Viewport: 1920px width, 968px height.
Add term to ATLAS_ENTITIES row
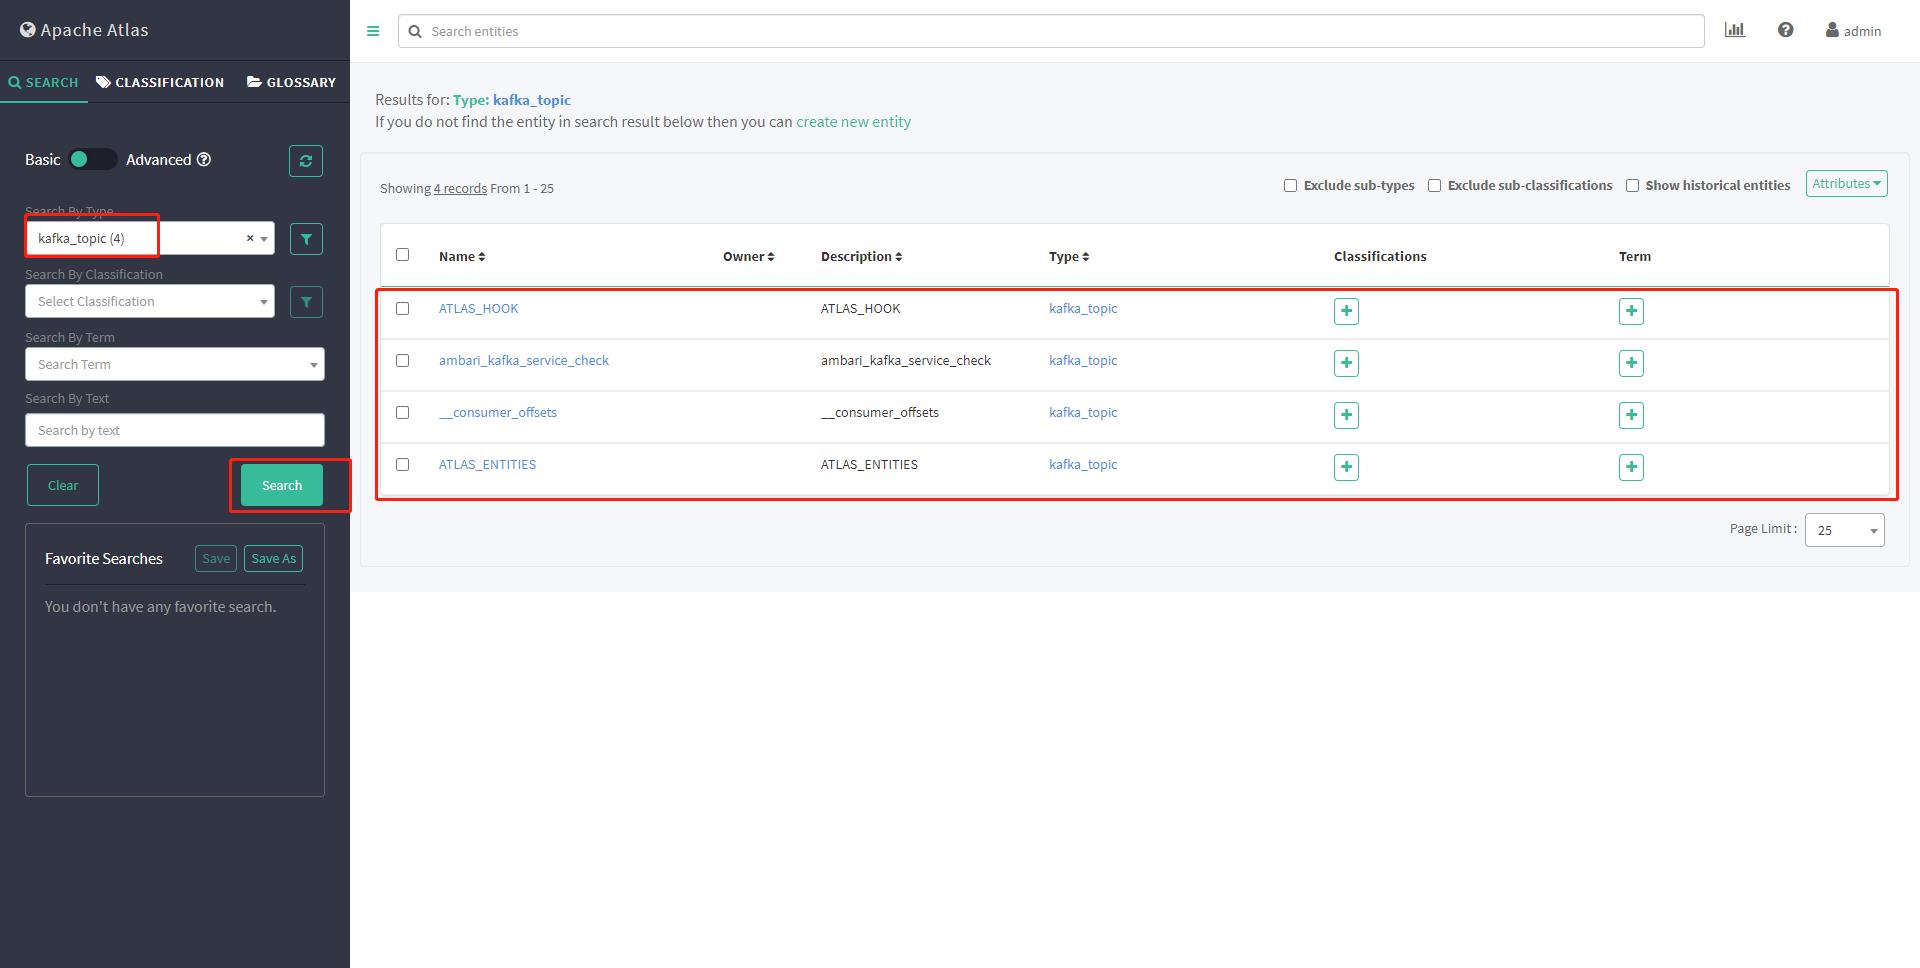click(1631, 467)
